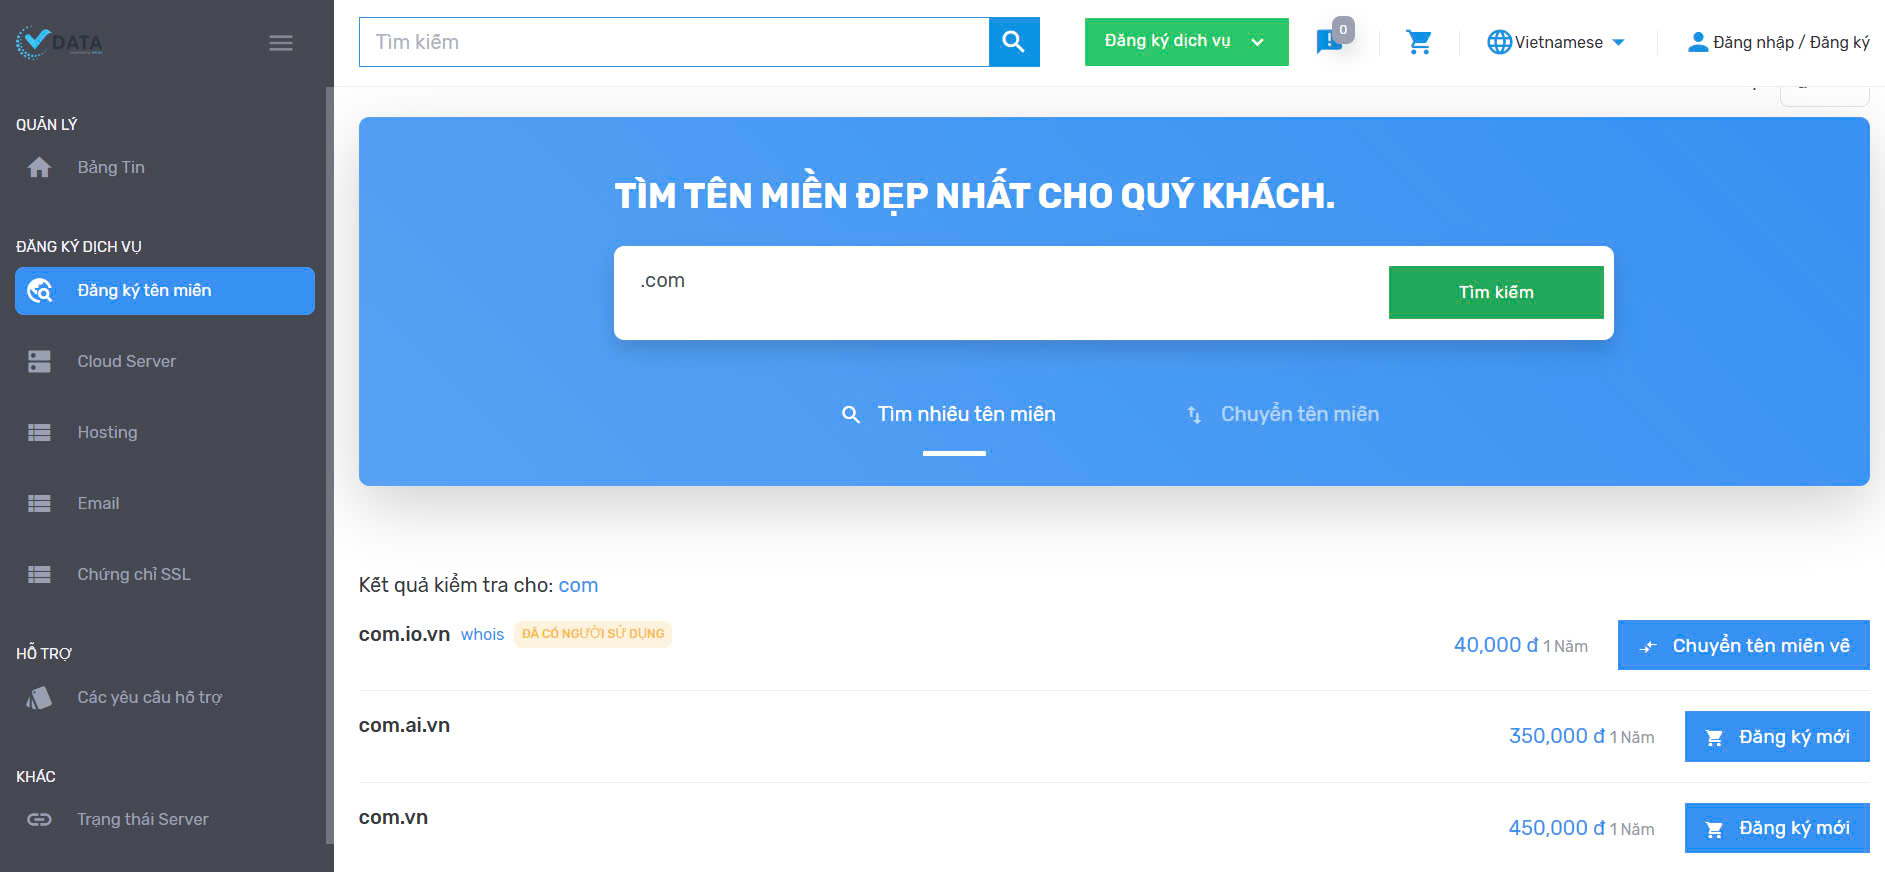
Task: Click the 450,000 đ price
Action: point(1556,828)
